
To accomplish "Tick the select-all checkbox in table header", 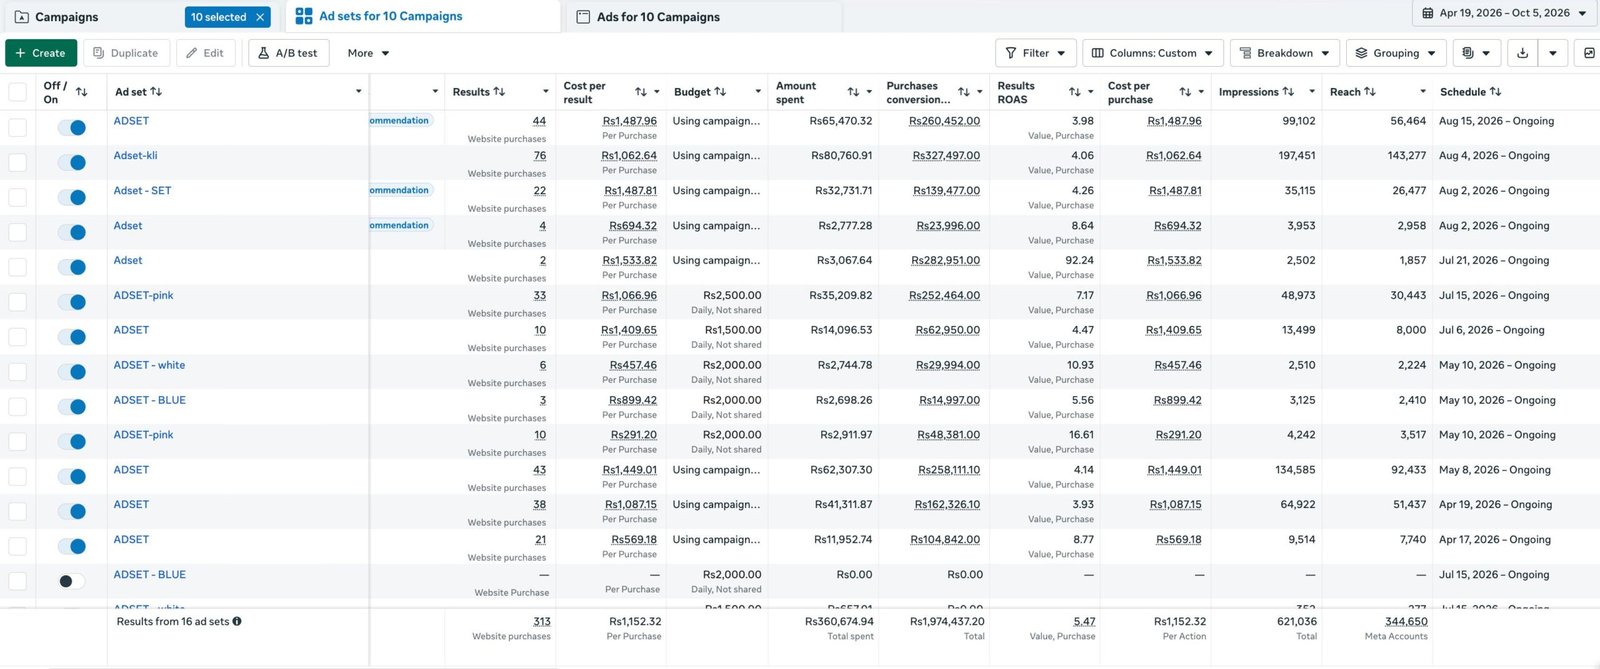I will click(x=17, y=92).
